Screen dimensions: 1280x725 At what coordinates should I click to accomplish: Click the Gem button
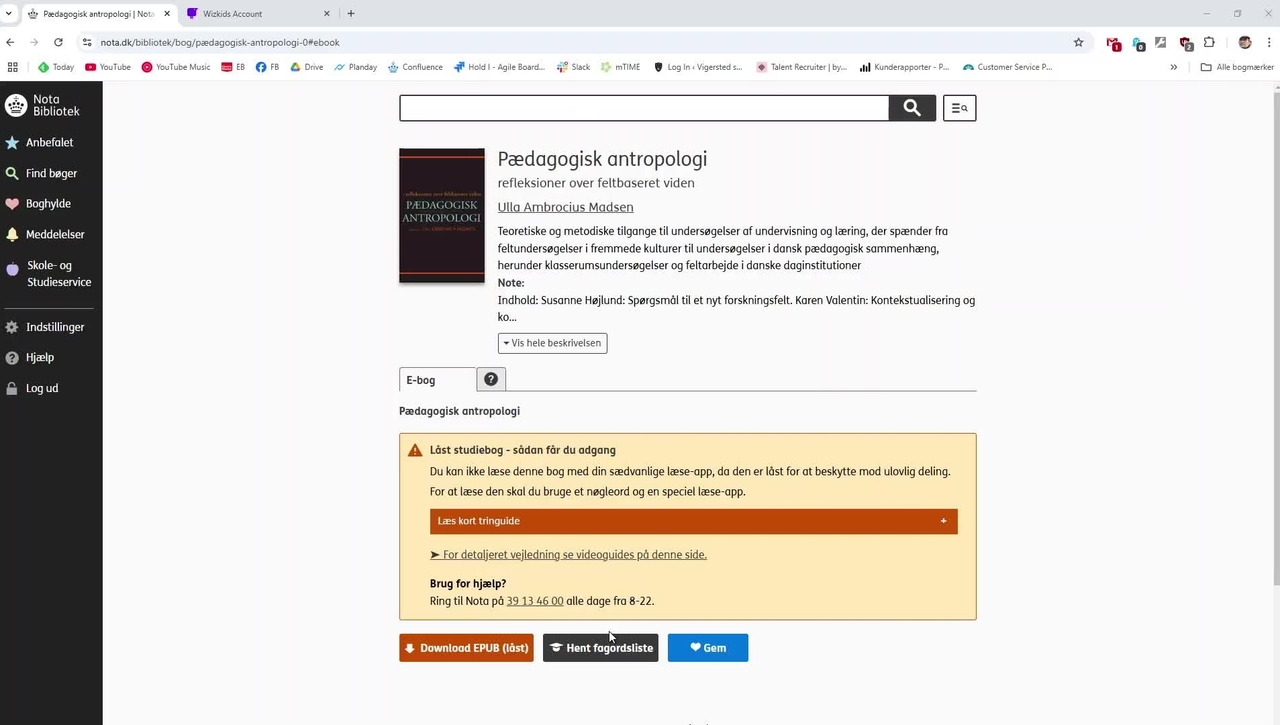707,647
